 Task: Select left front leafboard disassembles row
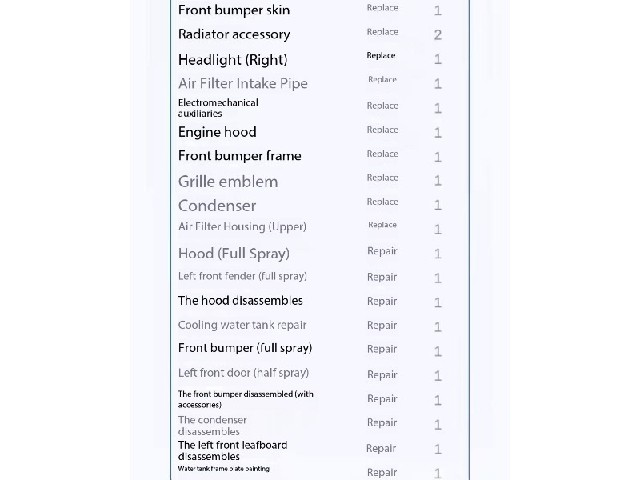click(233, 451)
